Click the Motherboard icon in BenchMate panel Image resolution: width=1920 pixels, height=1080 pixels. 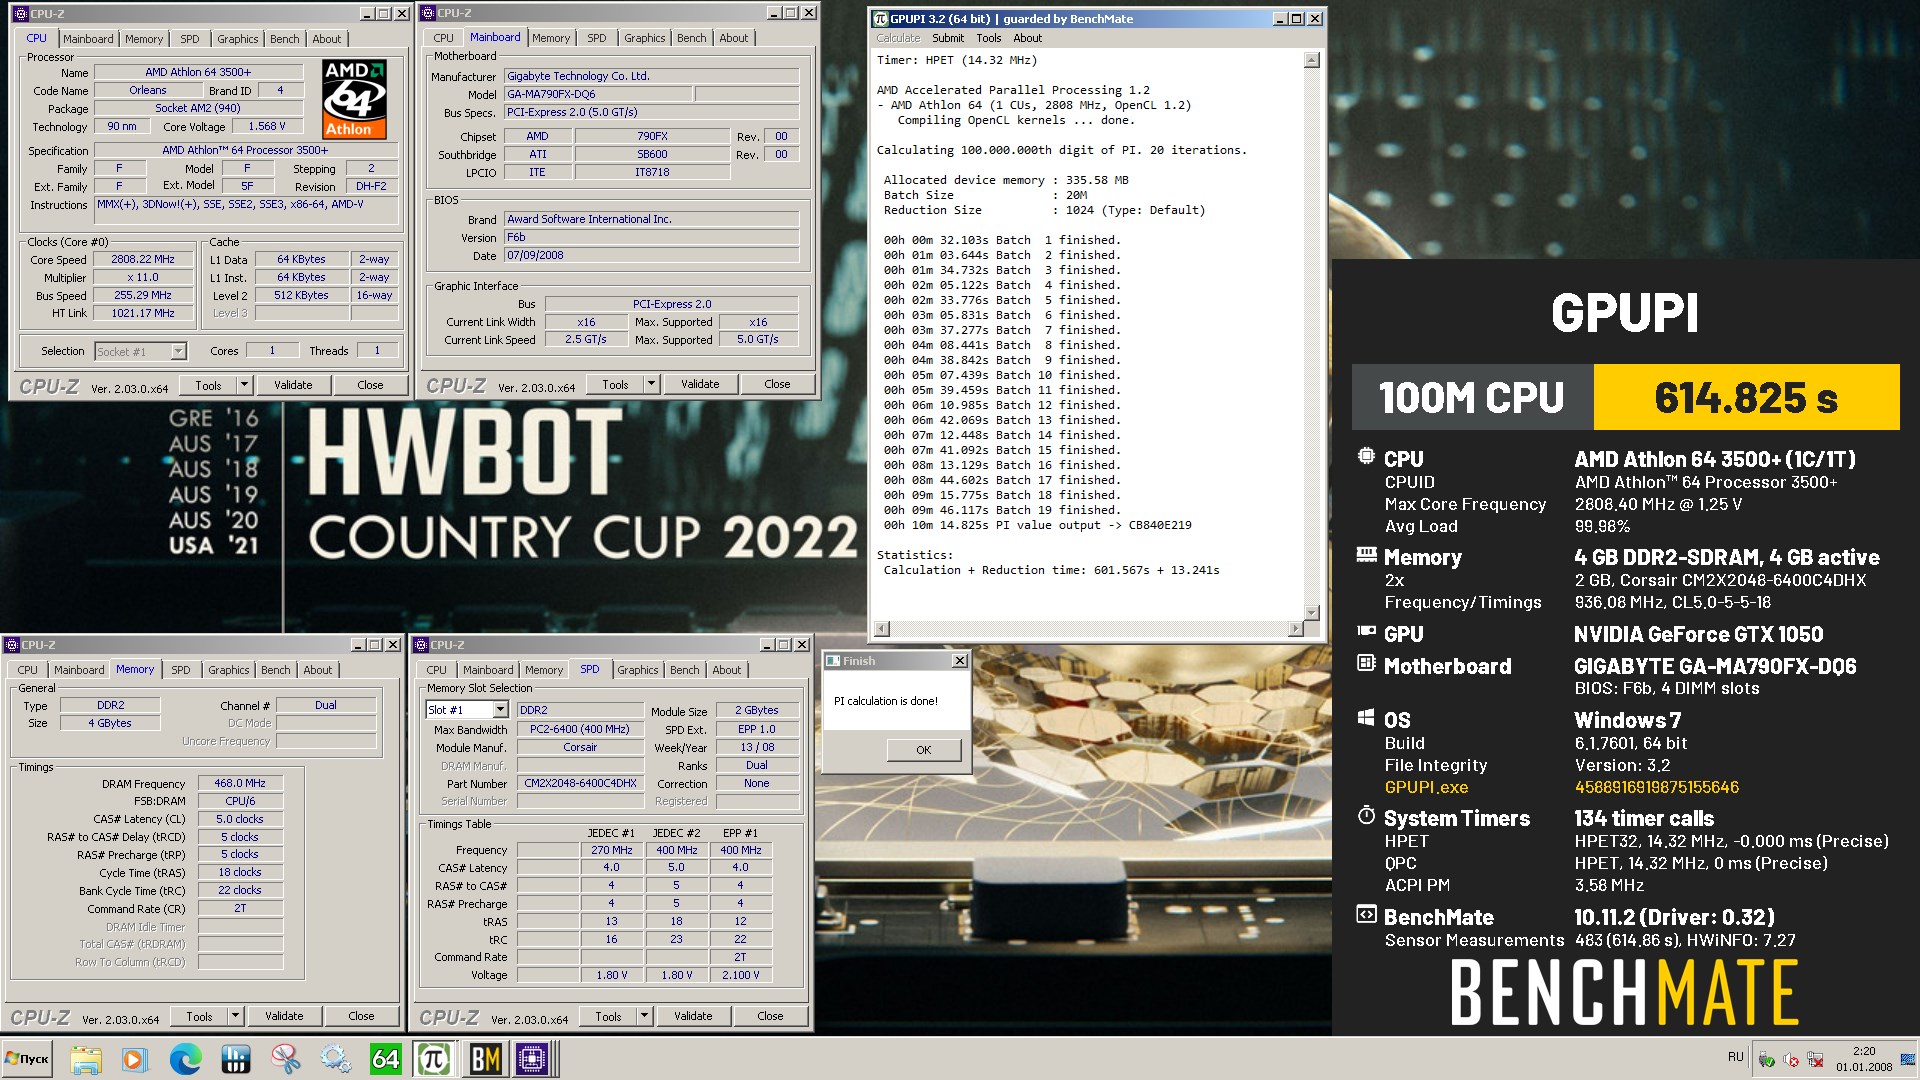point(1366,663)
